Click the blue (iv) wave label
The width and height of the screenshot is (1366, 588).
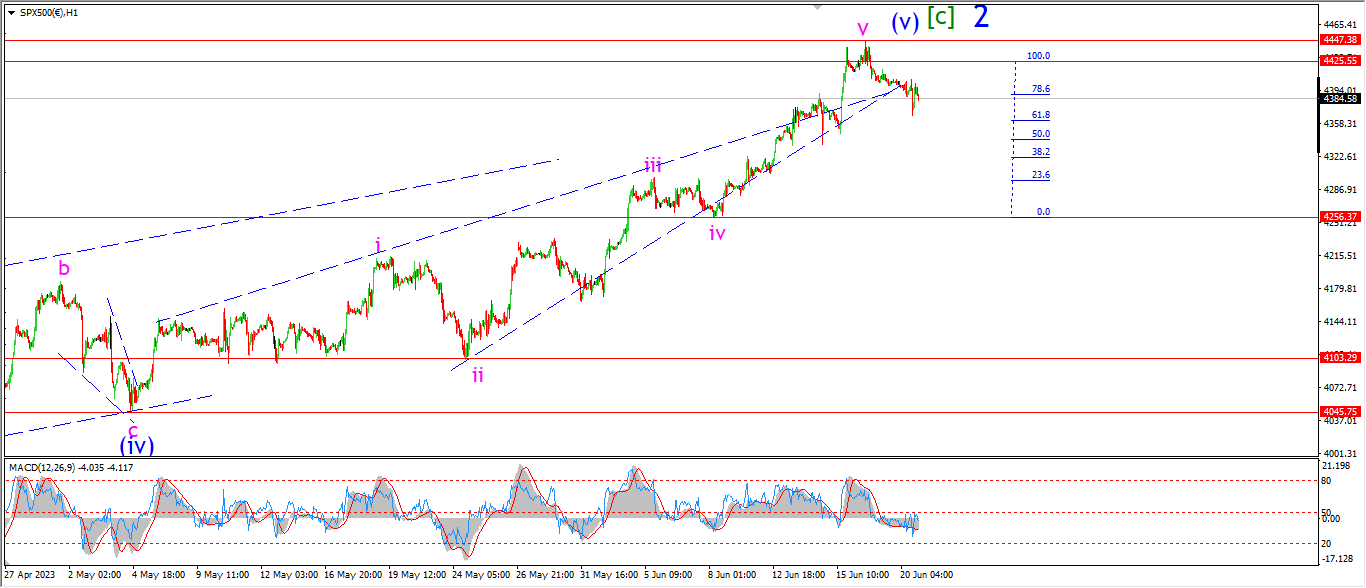pyautogui.click(x=137, y=445)
